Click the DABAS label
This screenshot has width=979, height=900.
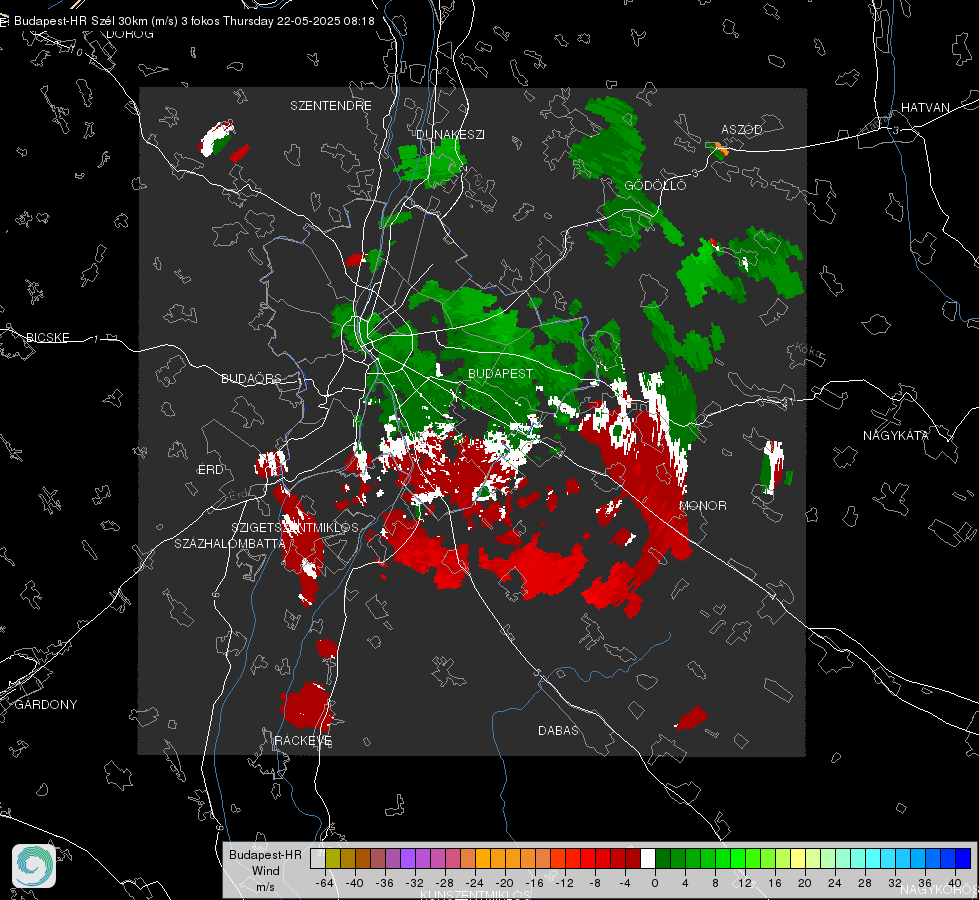558,730
